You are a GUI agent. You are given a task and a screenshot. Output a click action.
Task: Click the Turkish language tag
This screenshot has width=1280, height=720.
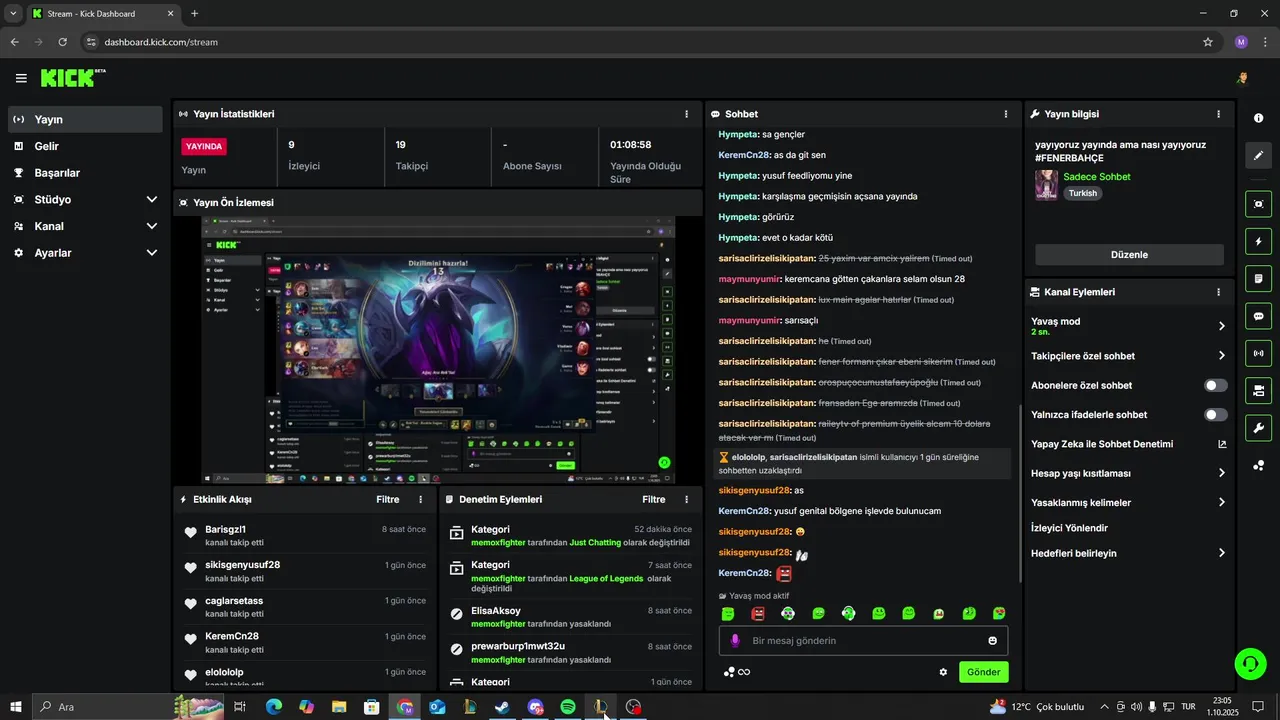[1082, 193]
